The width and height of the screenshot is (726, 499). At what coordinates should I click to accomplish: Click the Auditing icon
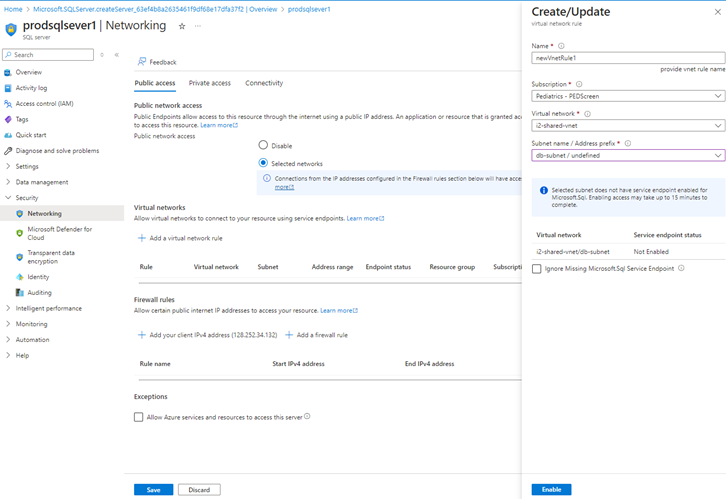[19, 293]
